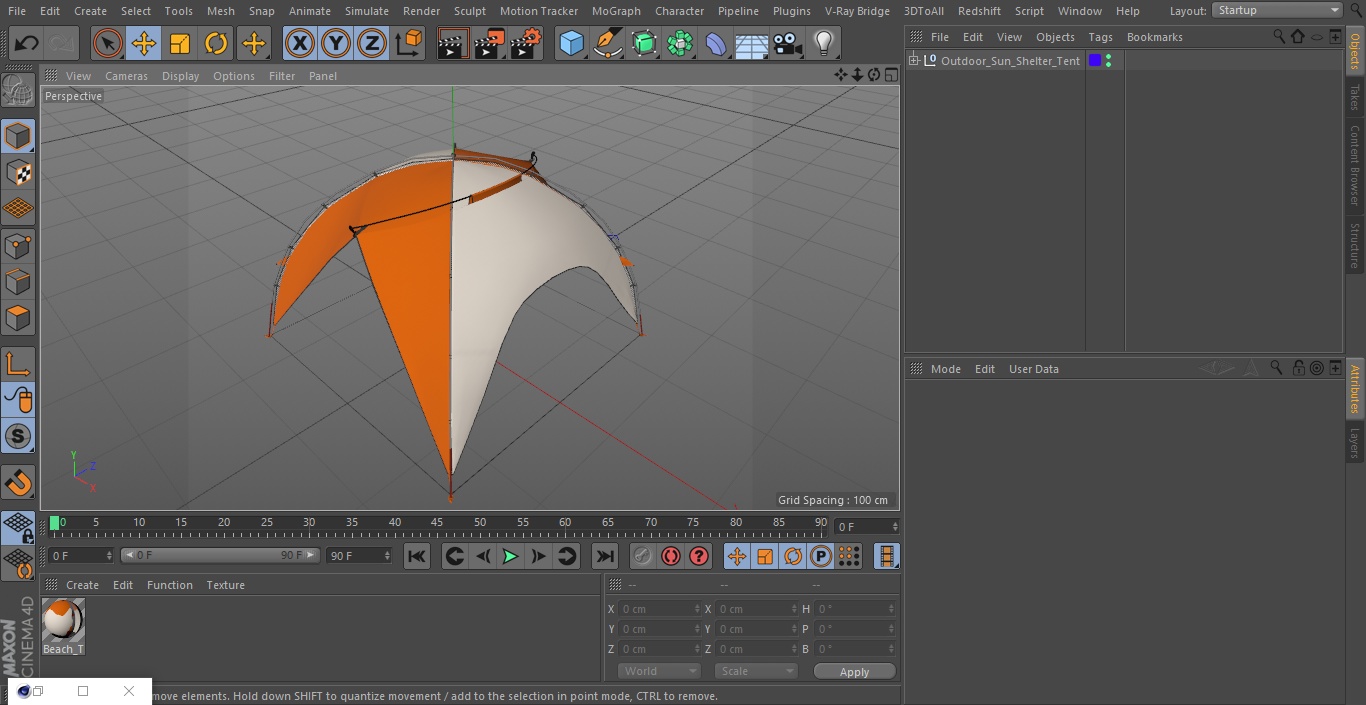Add a Light object bulb icon
Viewport: 1366px width, 705px height.
coord(823,43)
